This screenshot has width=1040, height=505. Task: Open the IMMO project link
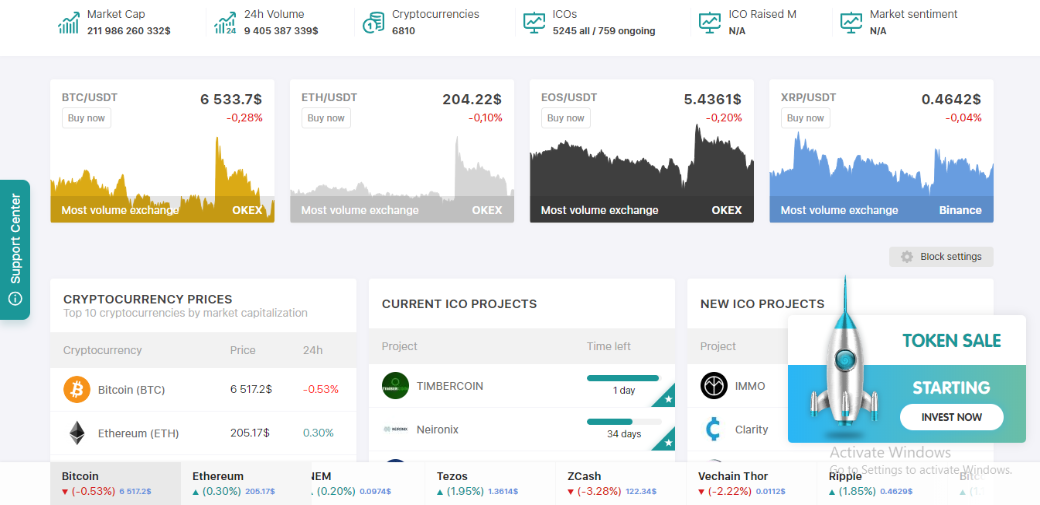click(750, 386)
